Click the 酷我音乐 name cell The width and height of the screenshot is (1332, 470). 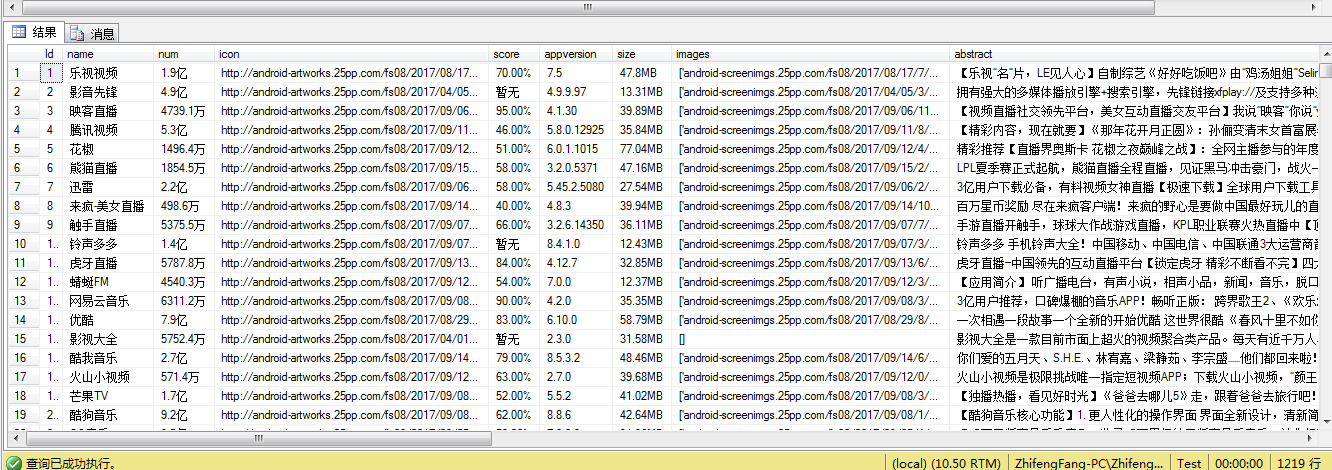109,358
